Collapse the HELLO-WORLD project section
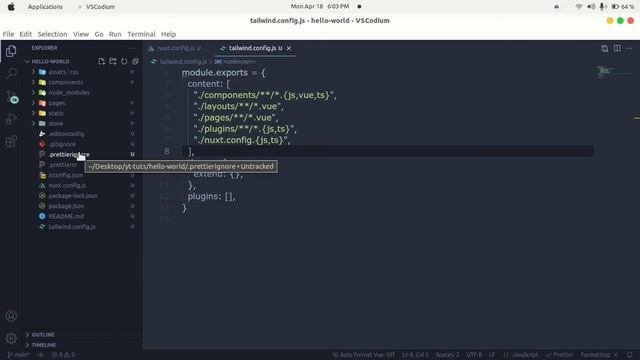640x360 pixels. click(50, 61)
